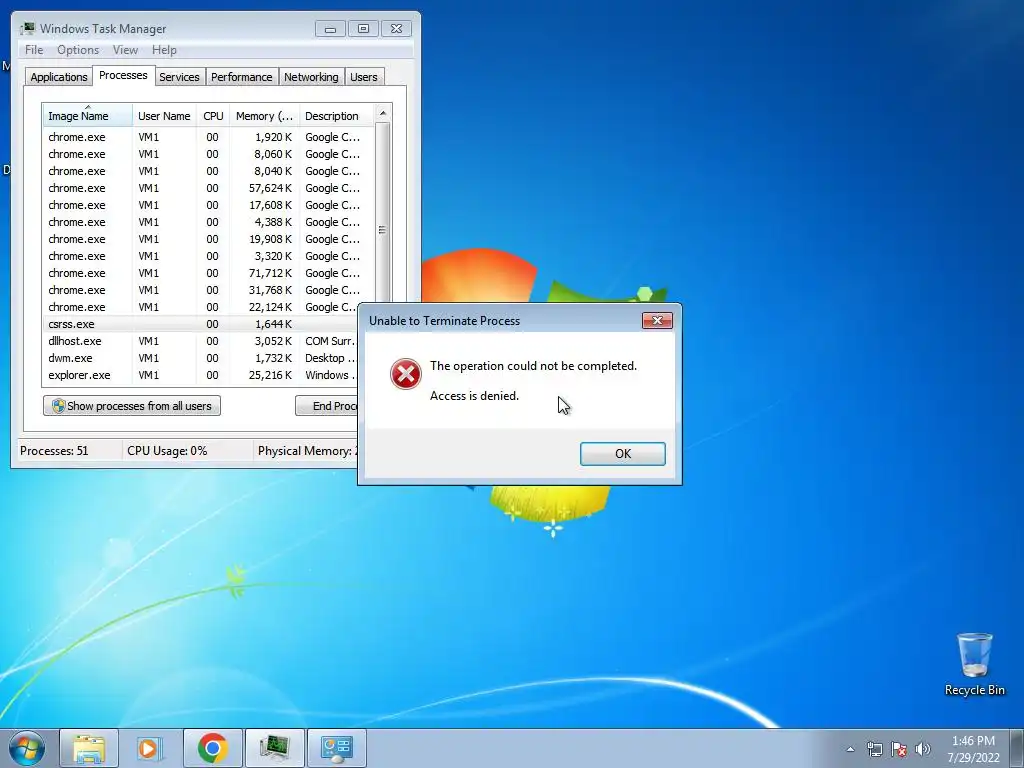Show hidden system tray icons
The height and width of the screenshot is (768, 1024).
(850, 749)
